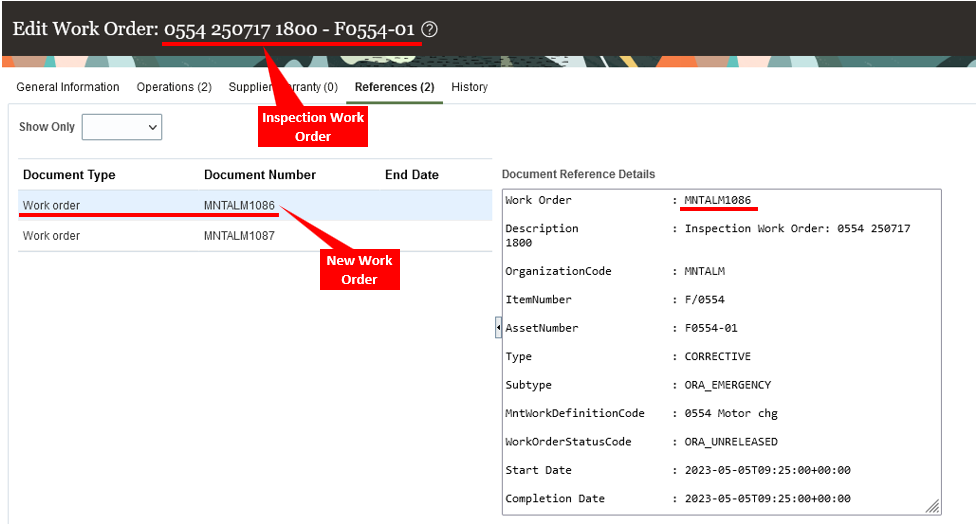Open the help icon beside work order title
The height and width of the screenshot is (524, 978).
click(x=429, y=29)
